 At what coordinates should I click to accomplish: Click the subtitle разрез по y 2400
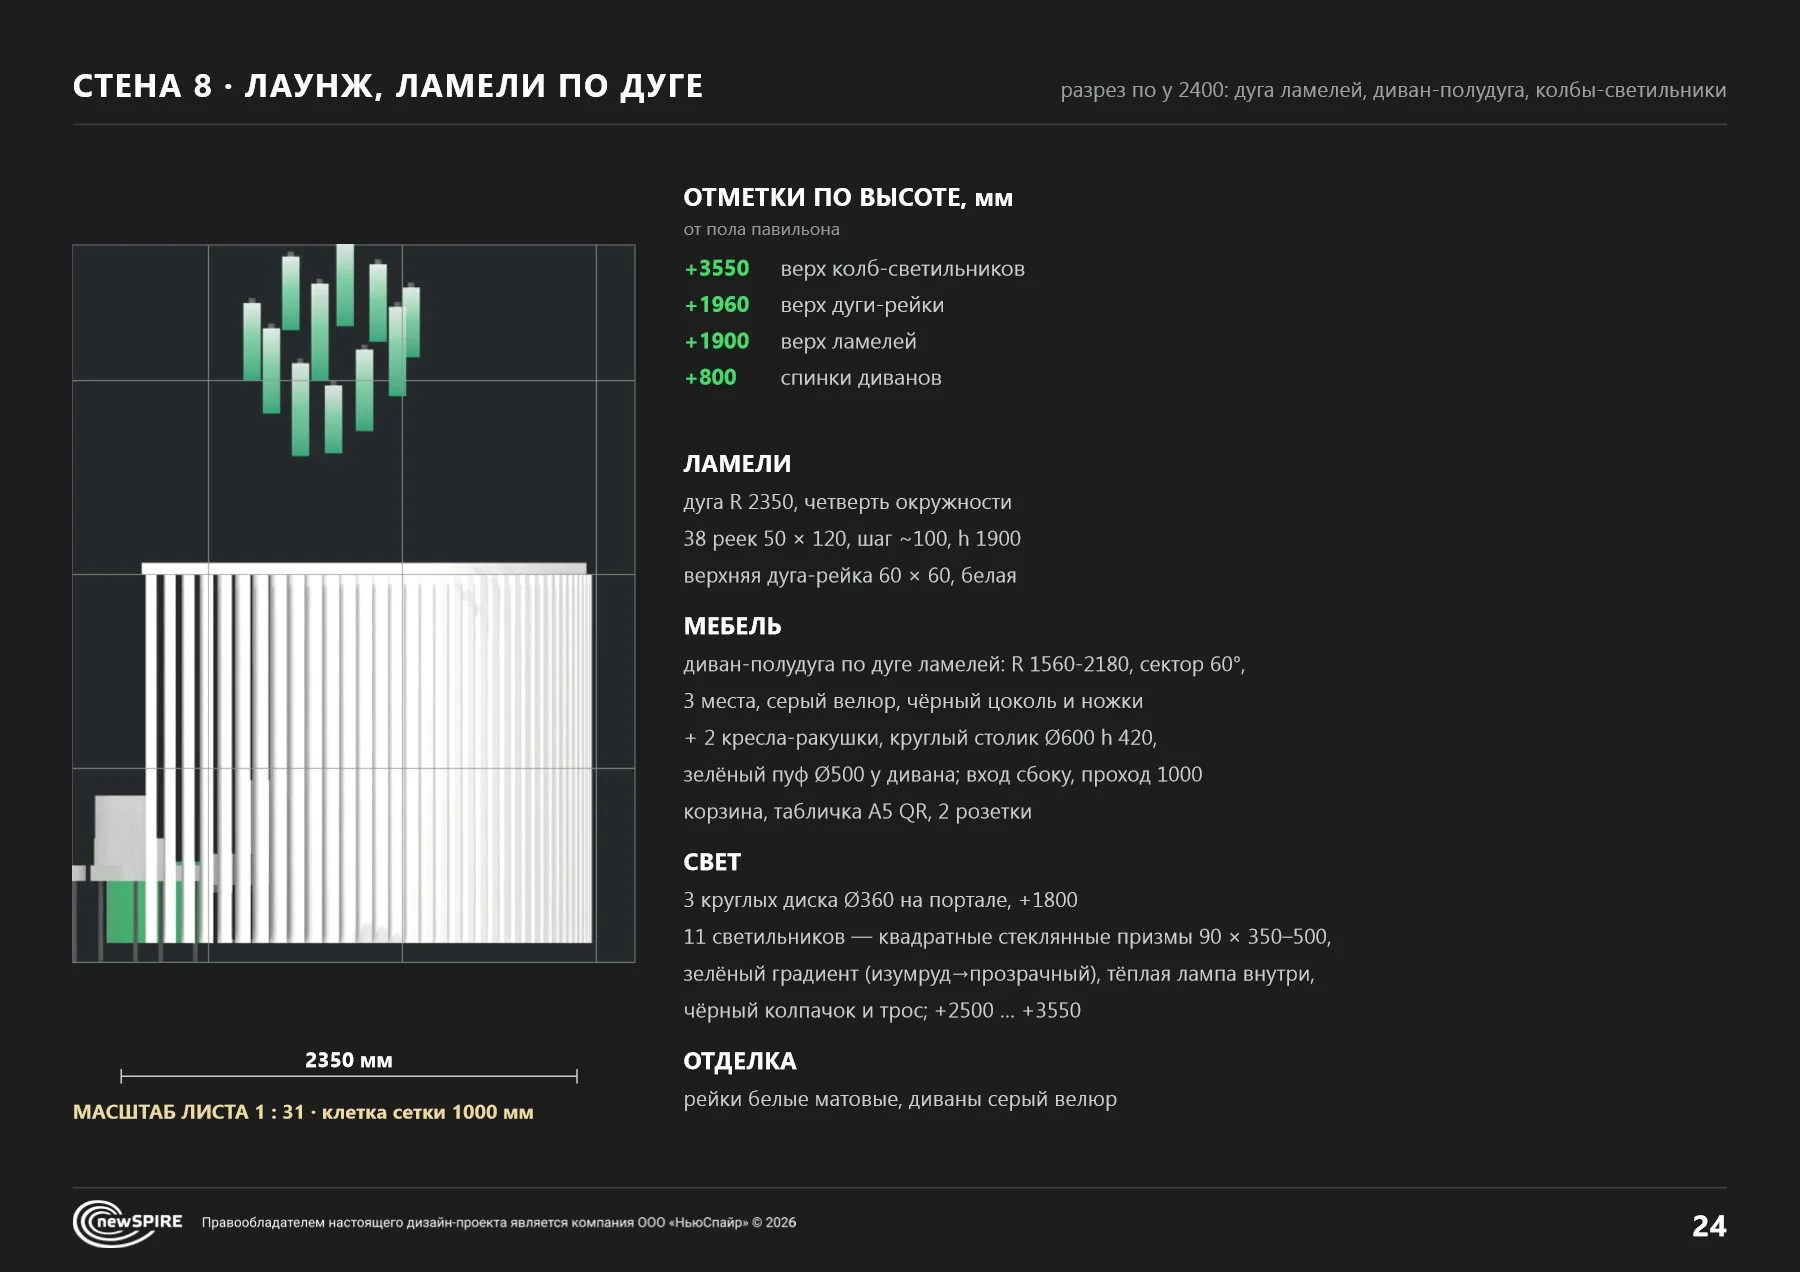(1393, 90)
